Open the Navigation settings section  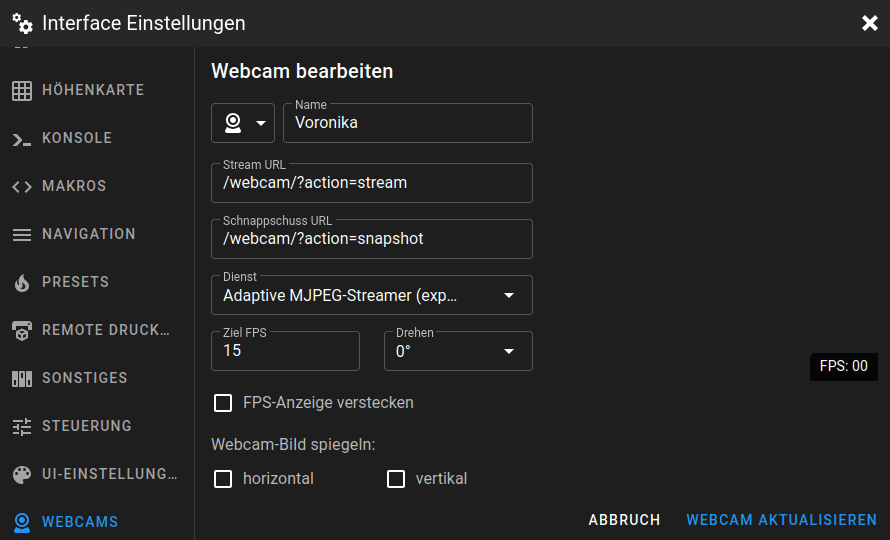tap(88, 234)
